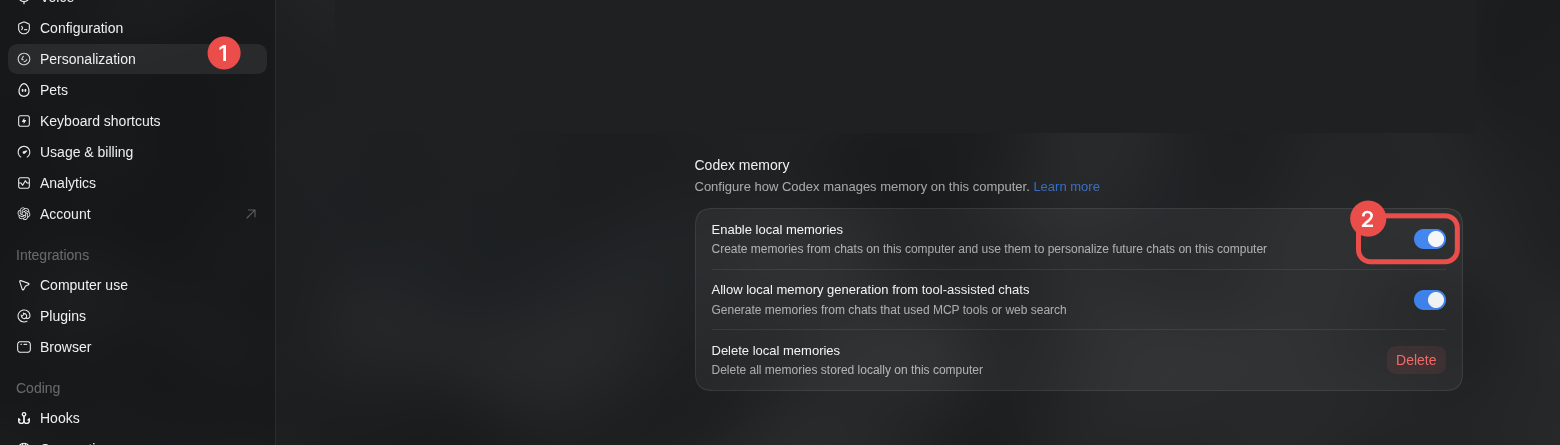This screenshot has width=1560, height=445.
Task: Disable the Enable local memories toggle
Action: [1429, 239]
